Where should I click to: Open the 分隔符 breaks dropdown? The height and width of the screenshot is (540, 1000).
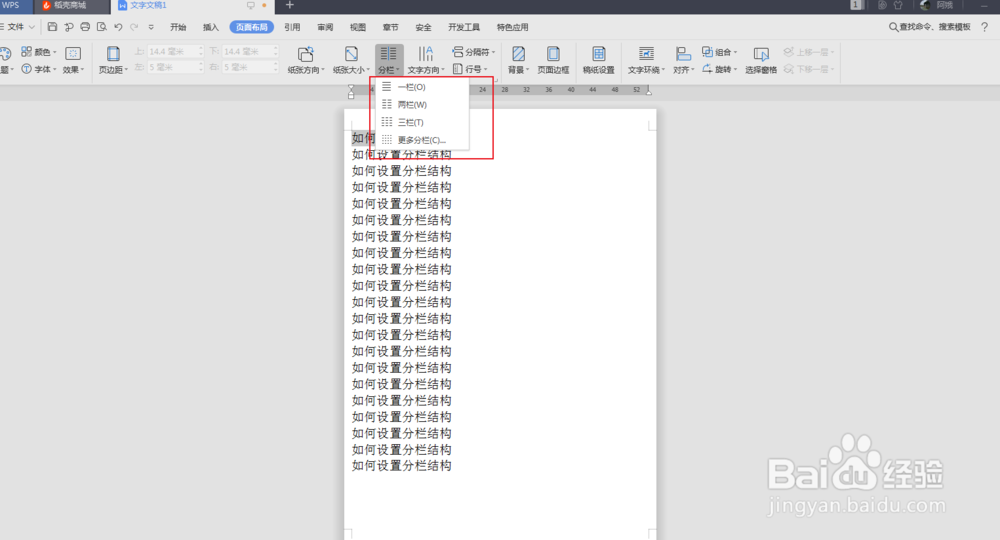point(474,52)
